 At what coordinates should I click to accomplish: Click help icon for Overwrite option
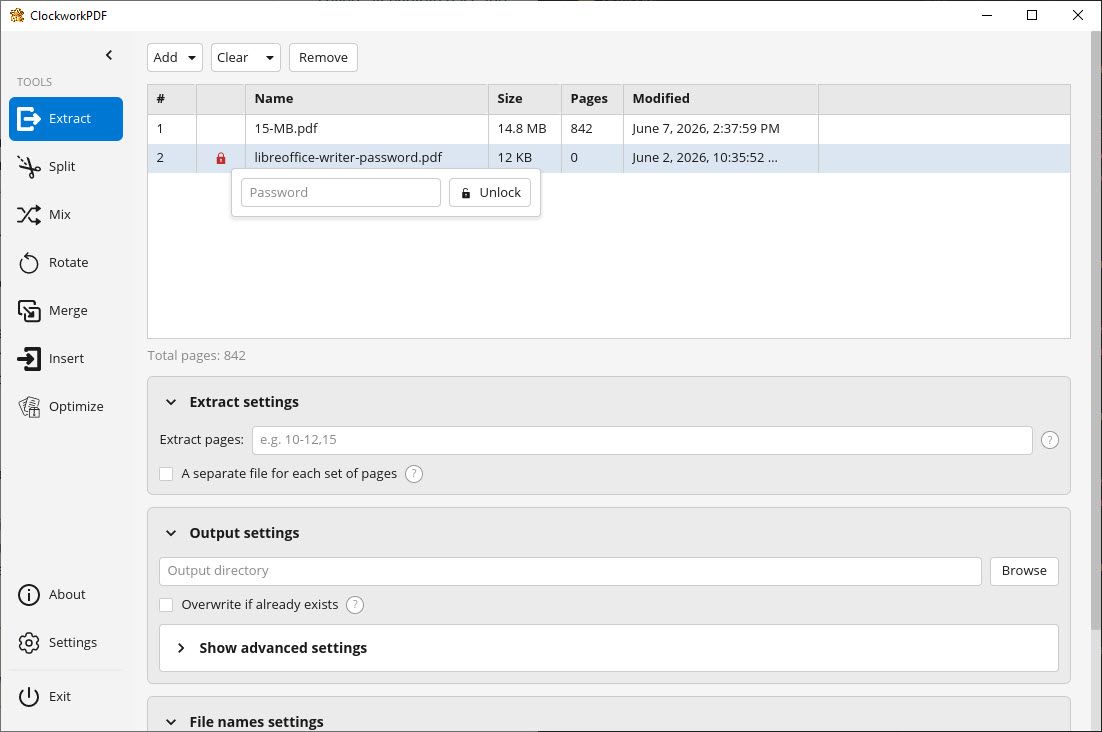coord(355,605)
